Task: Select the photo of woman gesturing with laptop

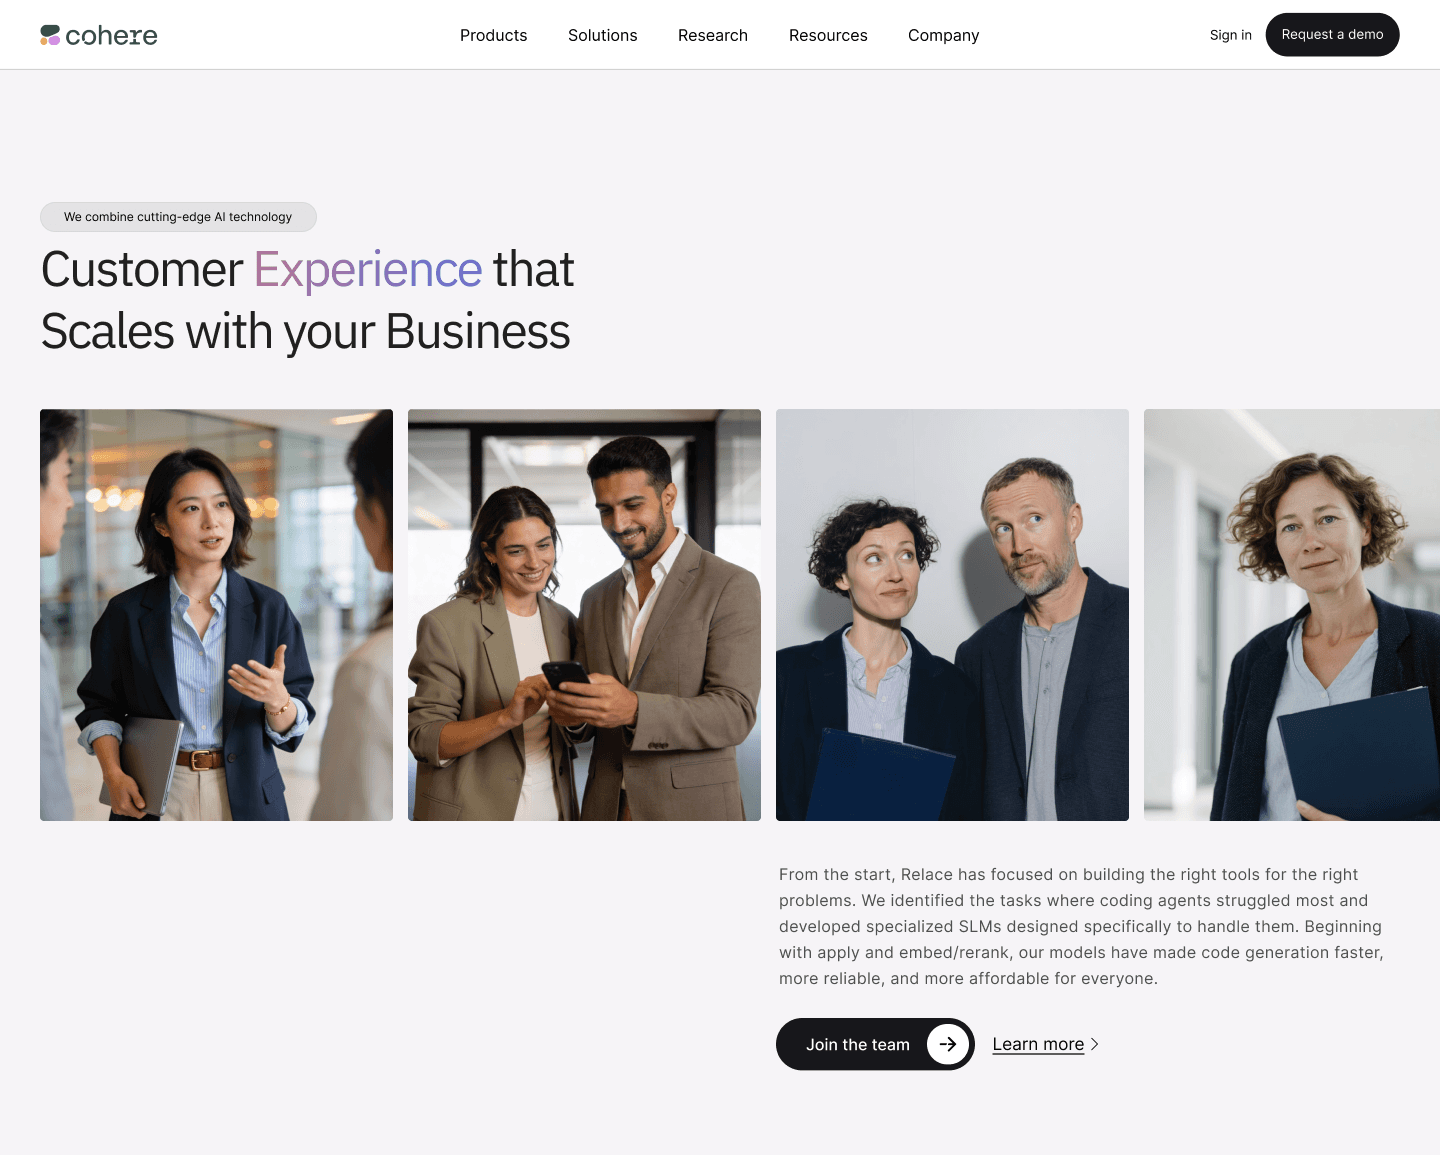Action: (216, 615)
